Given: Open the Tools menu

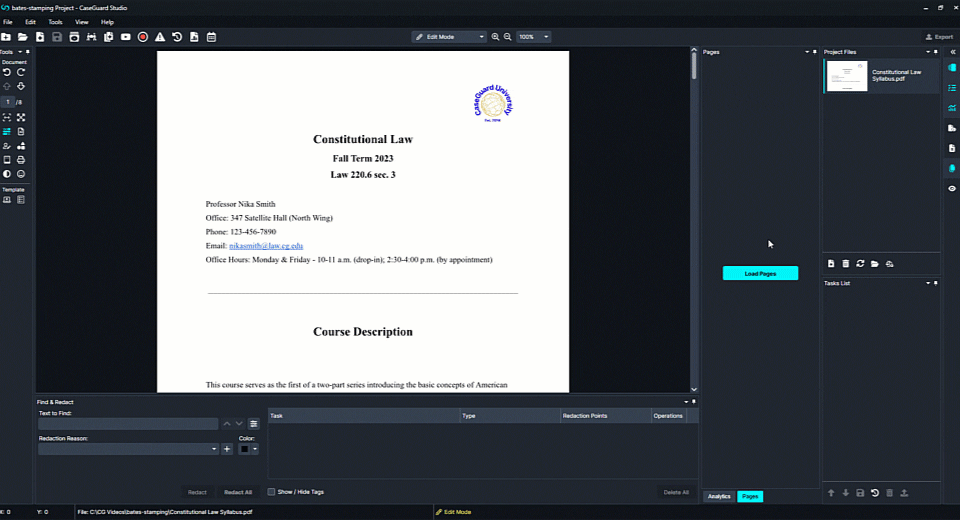Looking at the screenshot, I should pyautogui.click(x=55, y=22).
